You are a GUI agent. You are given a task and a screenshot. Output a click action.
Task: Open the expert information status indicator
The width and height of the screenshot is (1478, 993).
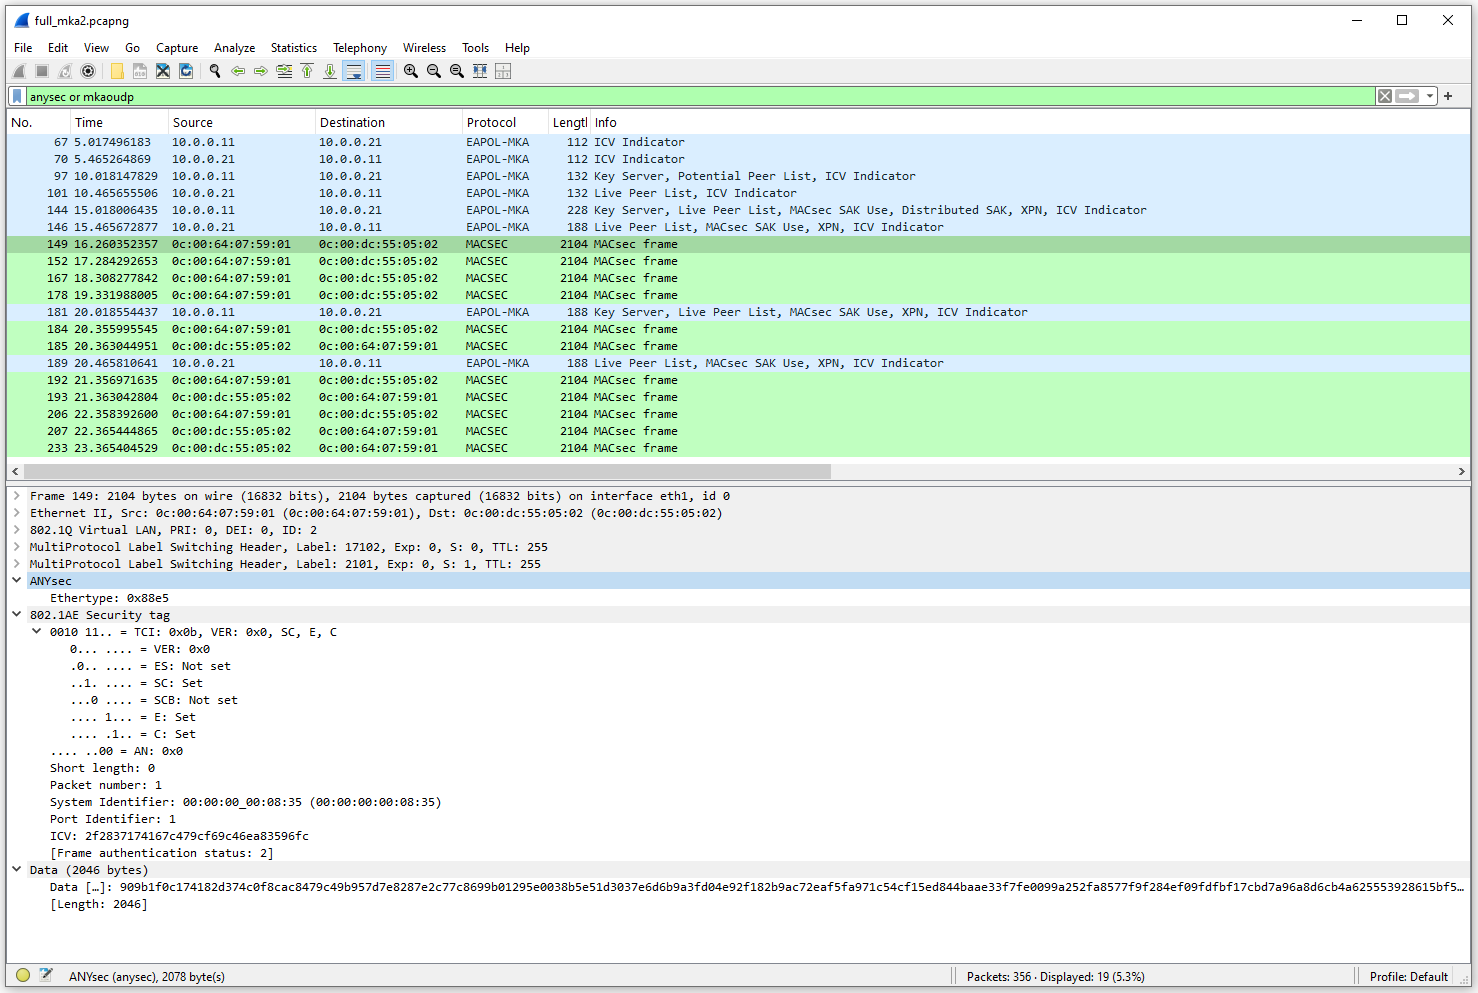23,976
